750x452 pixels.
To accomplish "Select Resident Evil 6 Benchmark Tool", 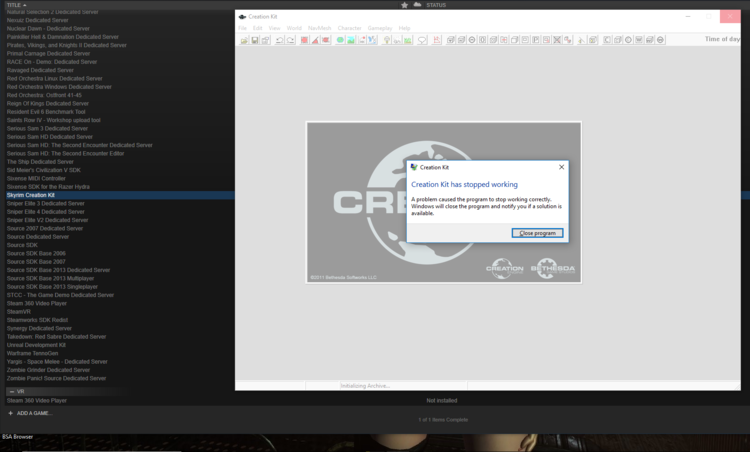I will pyautogui.click(x=46, y=112).
